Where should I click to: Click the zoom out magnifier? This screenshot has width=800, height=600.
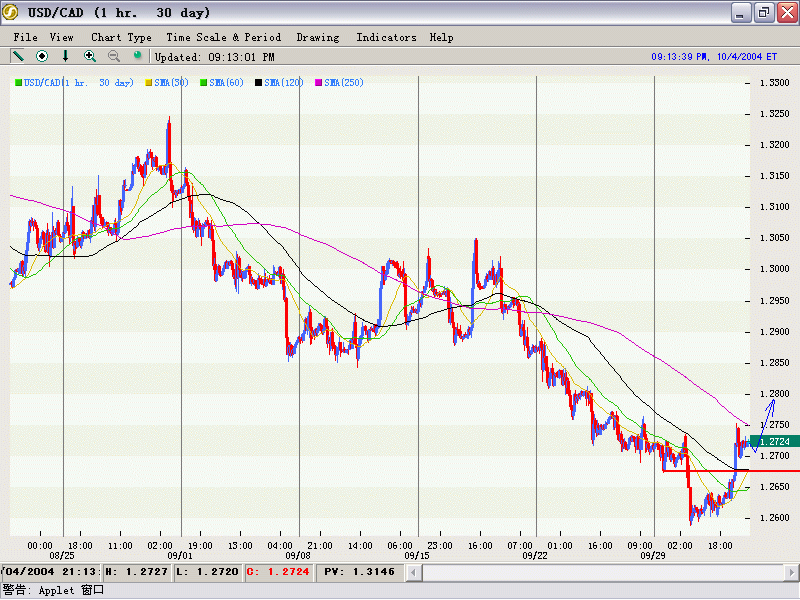[x=114, y=56]
